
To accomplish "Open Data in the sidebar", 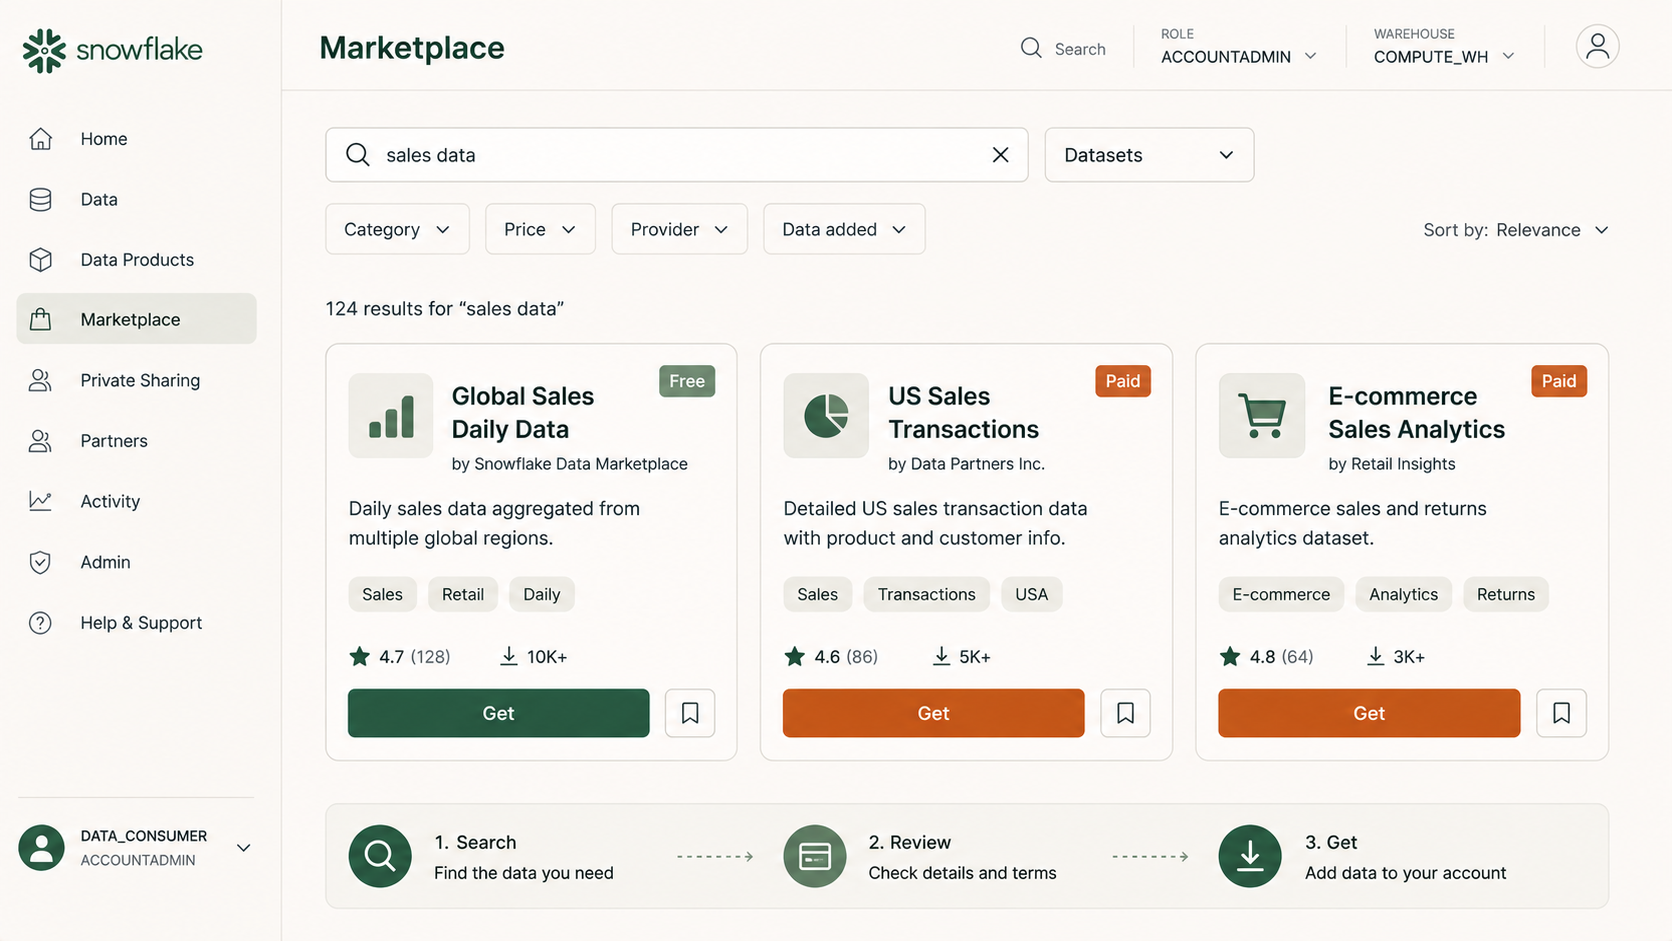I will 136,199.
